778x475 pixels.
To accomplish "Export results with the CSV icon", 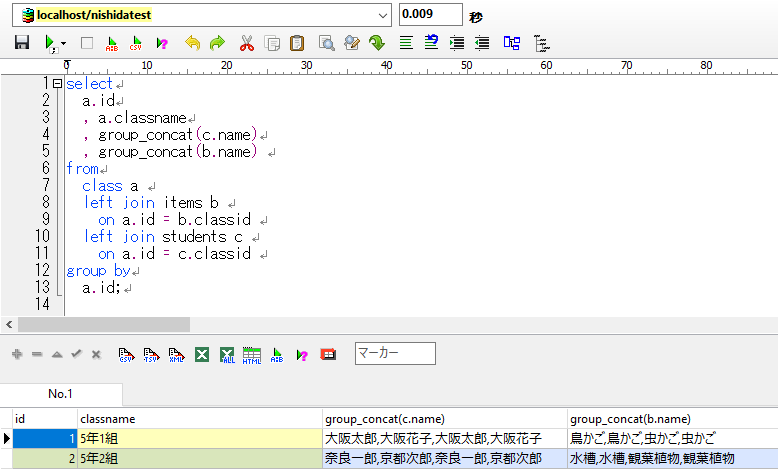I will 126,355.
